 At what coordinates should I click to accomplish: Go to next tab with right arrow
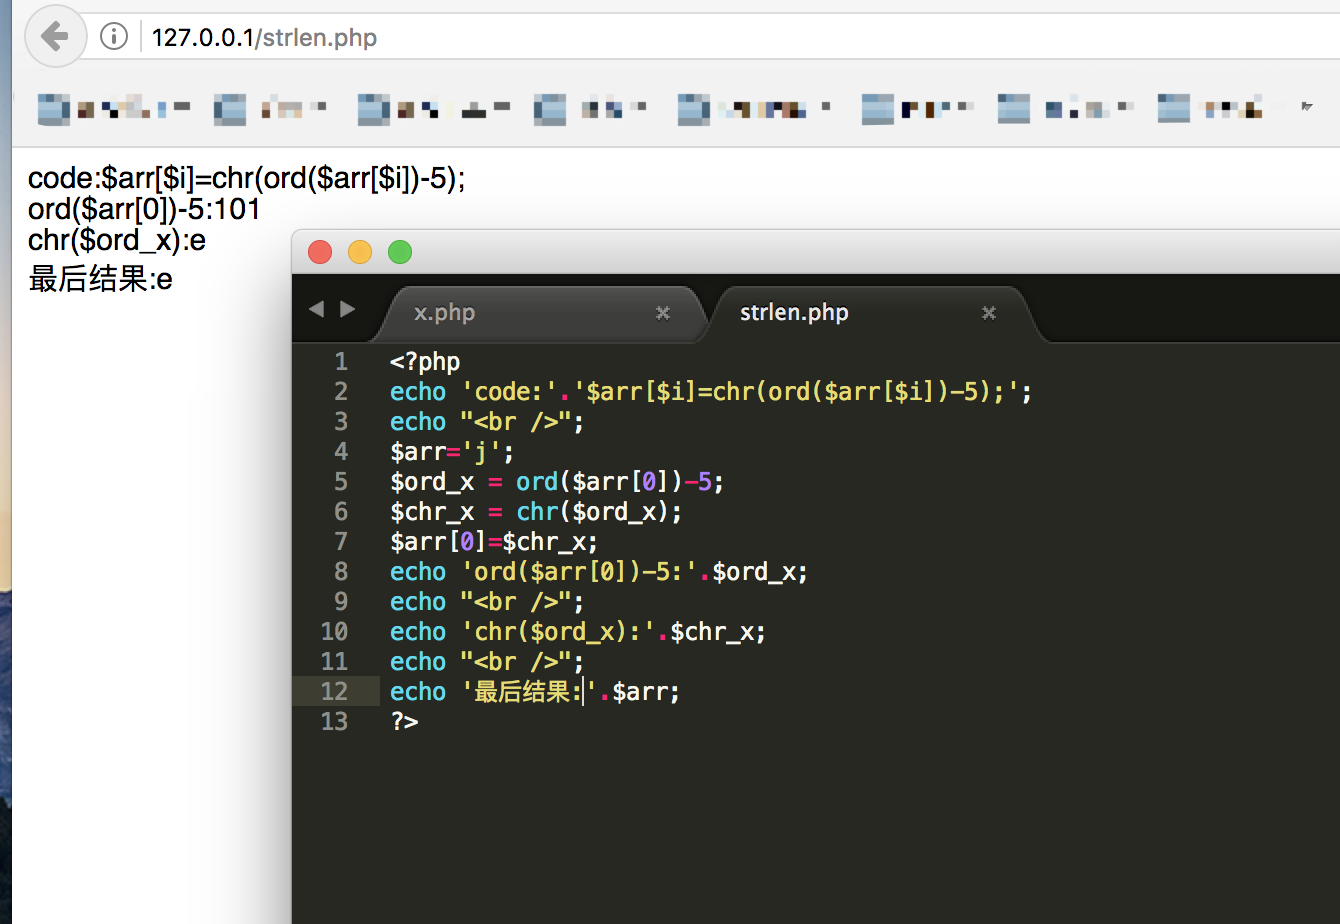pyautogui.click(x=347, y=309)
